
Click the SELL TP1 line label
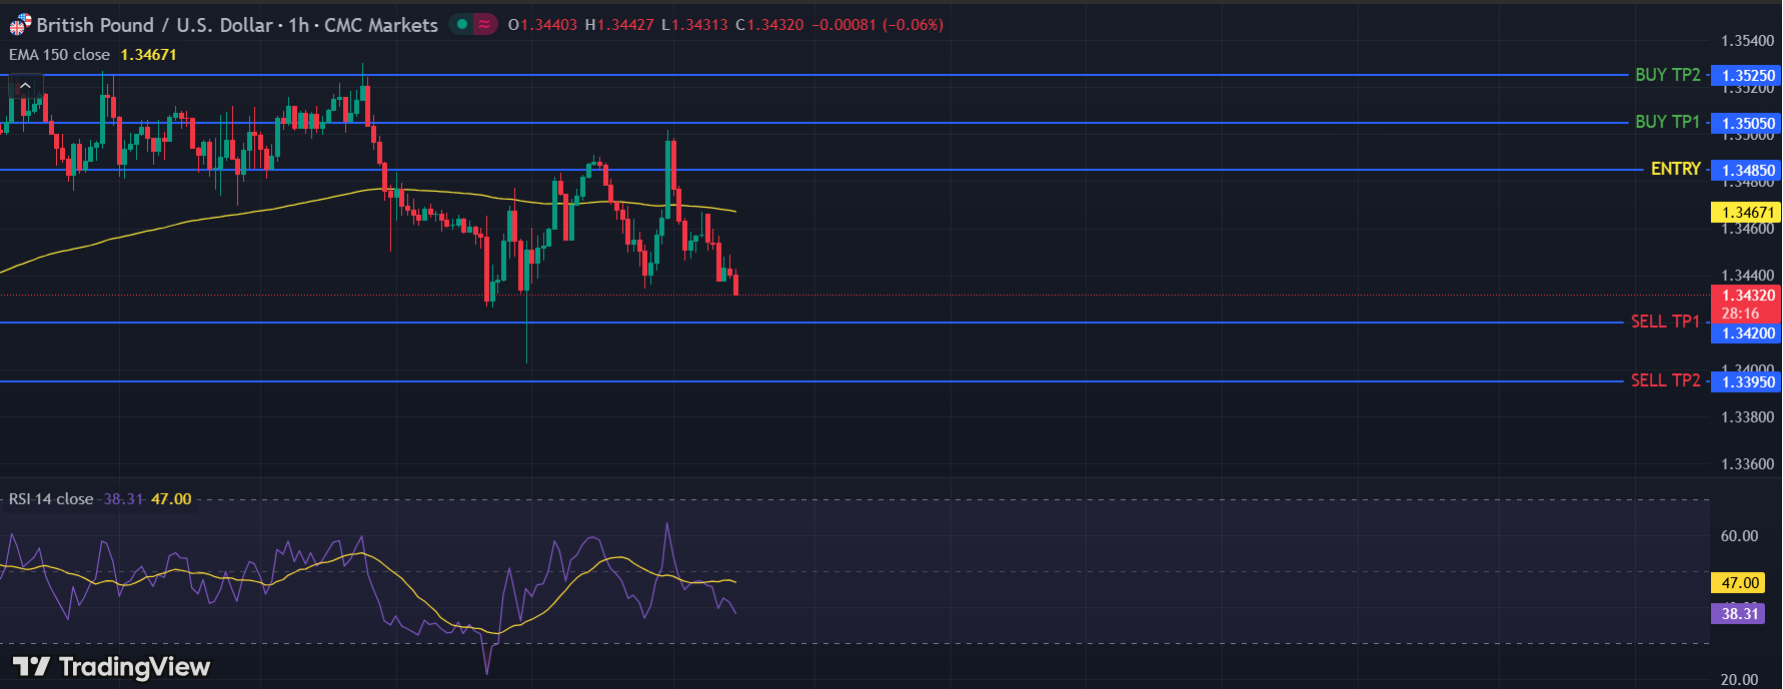click(1665, 321)
